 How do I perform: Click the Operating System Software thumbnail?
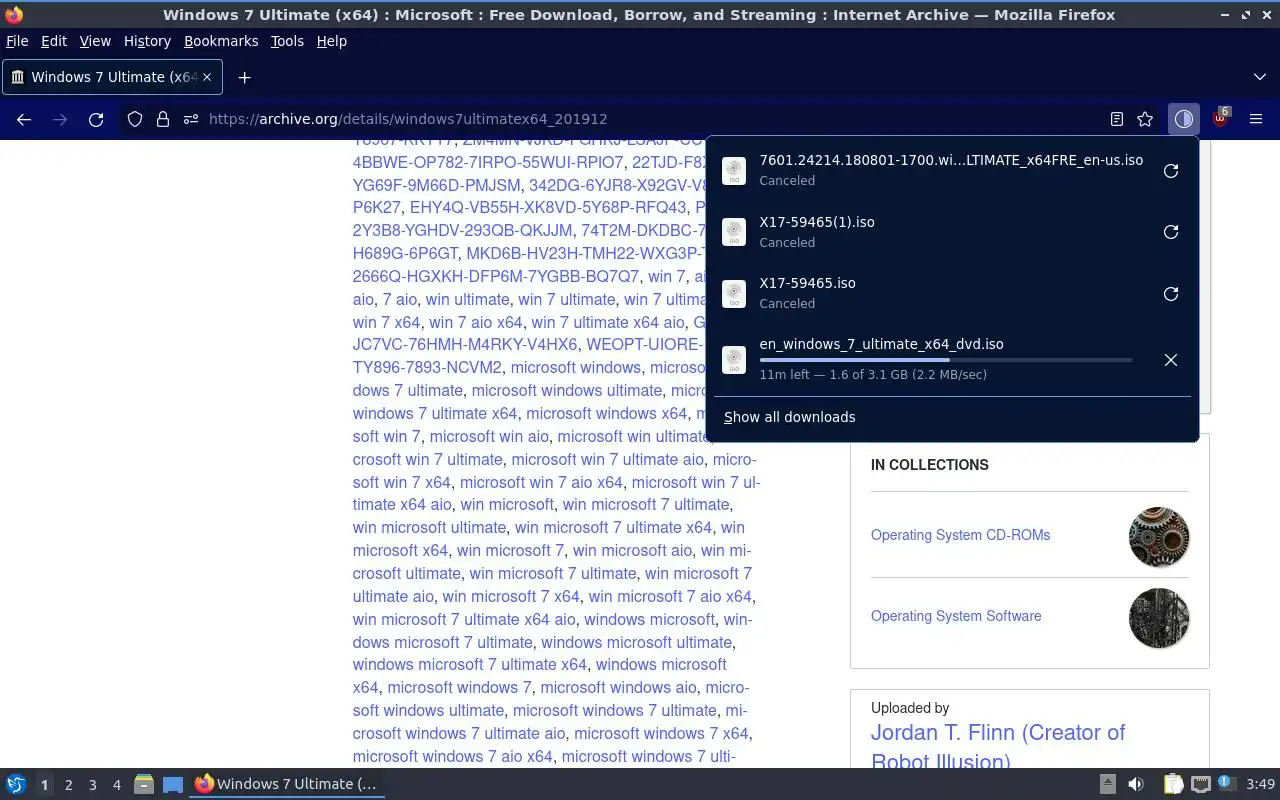click(x=1159, y=618)
